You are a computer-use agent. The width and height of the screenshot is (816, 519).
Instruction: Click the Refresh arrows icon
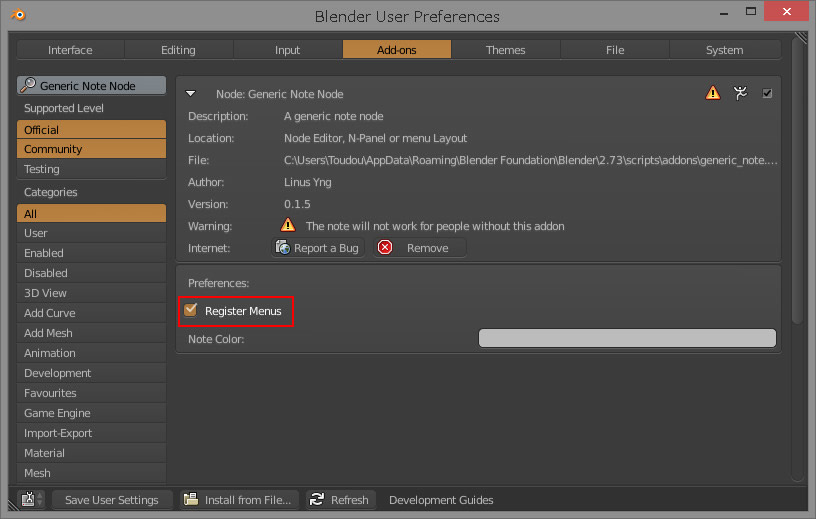[x=316, y=499]
